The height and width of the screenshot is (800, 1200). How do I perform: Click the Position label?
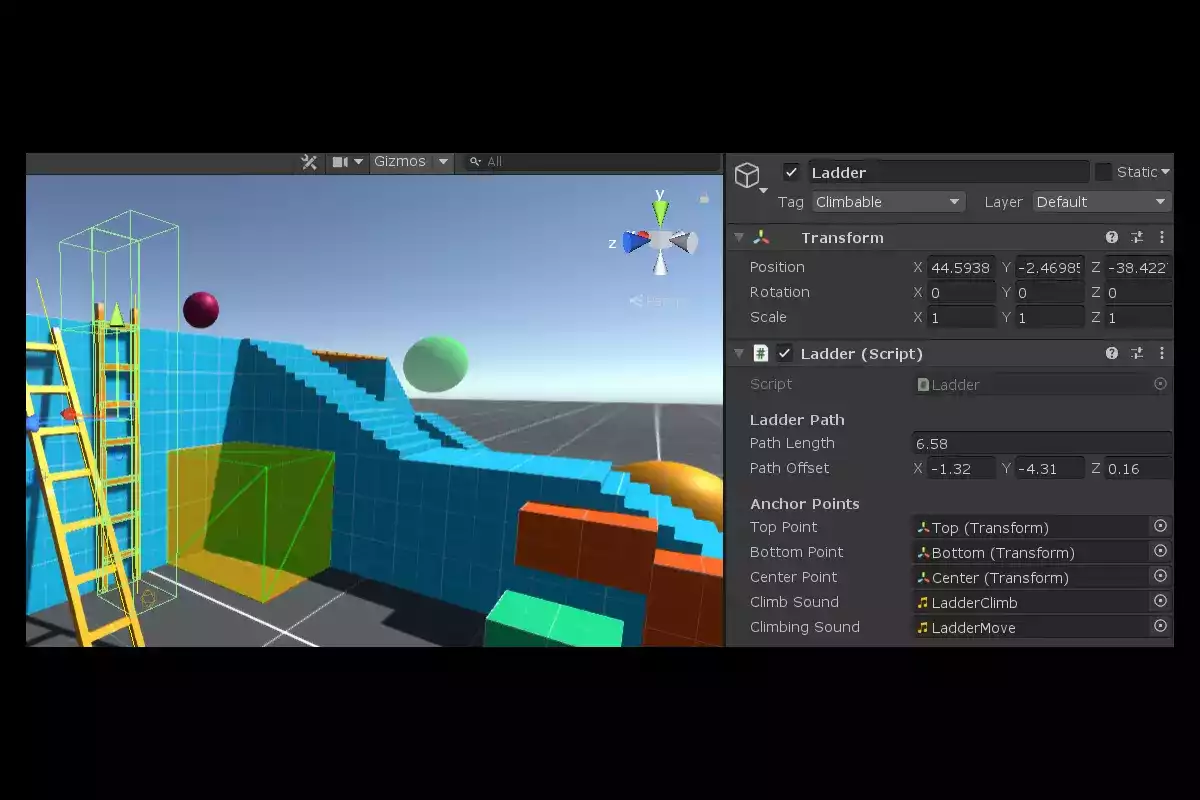[x=777, y=267]
